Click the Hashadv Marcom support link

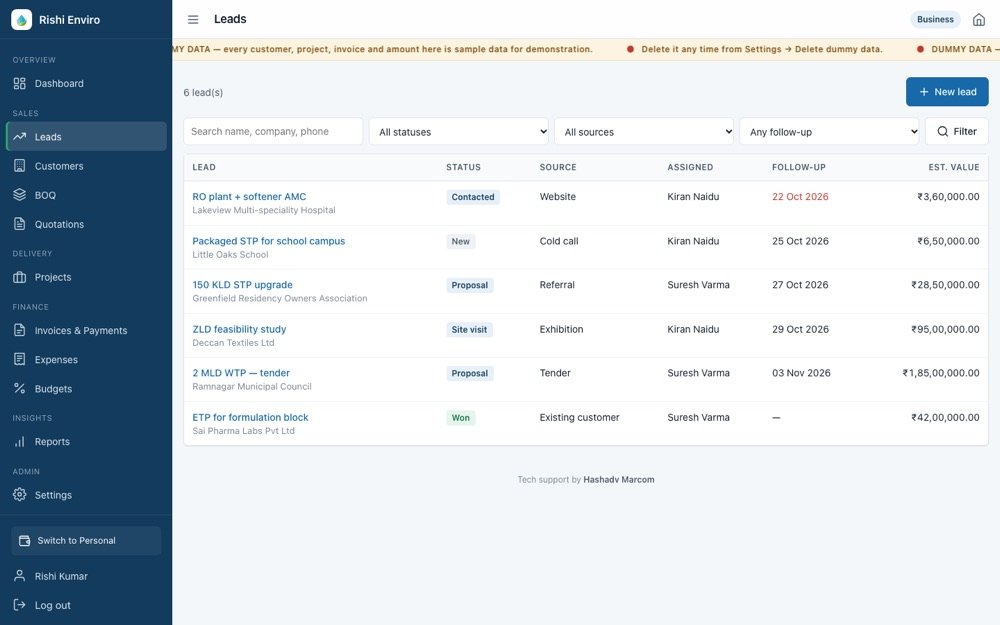tap(619, 480)
